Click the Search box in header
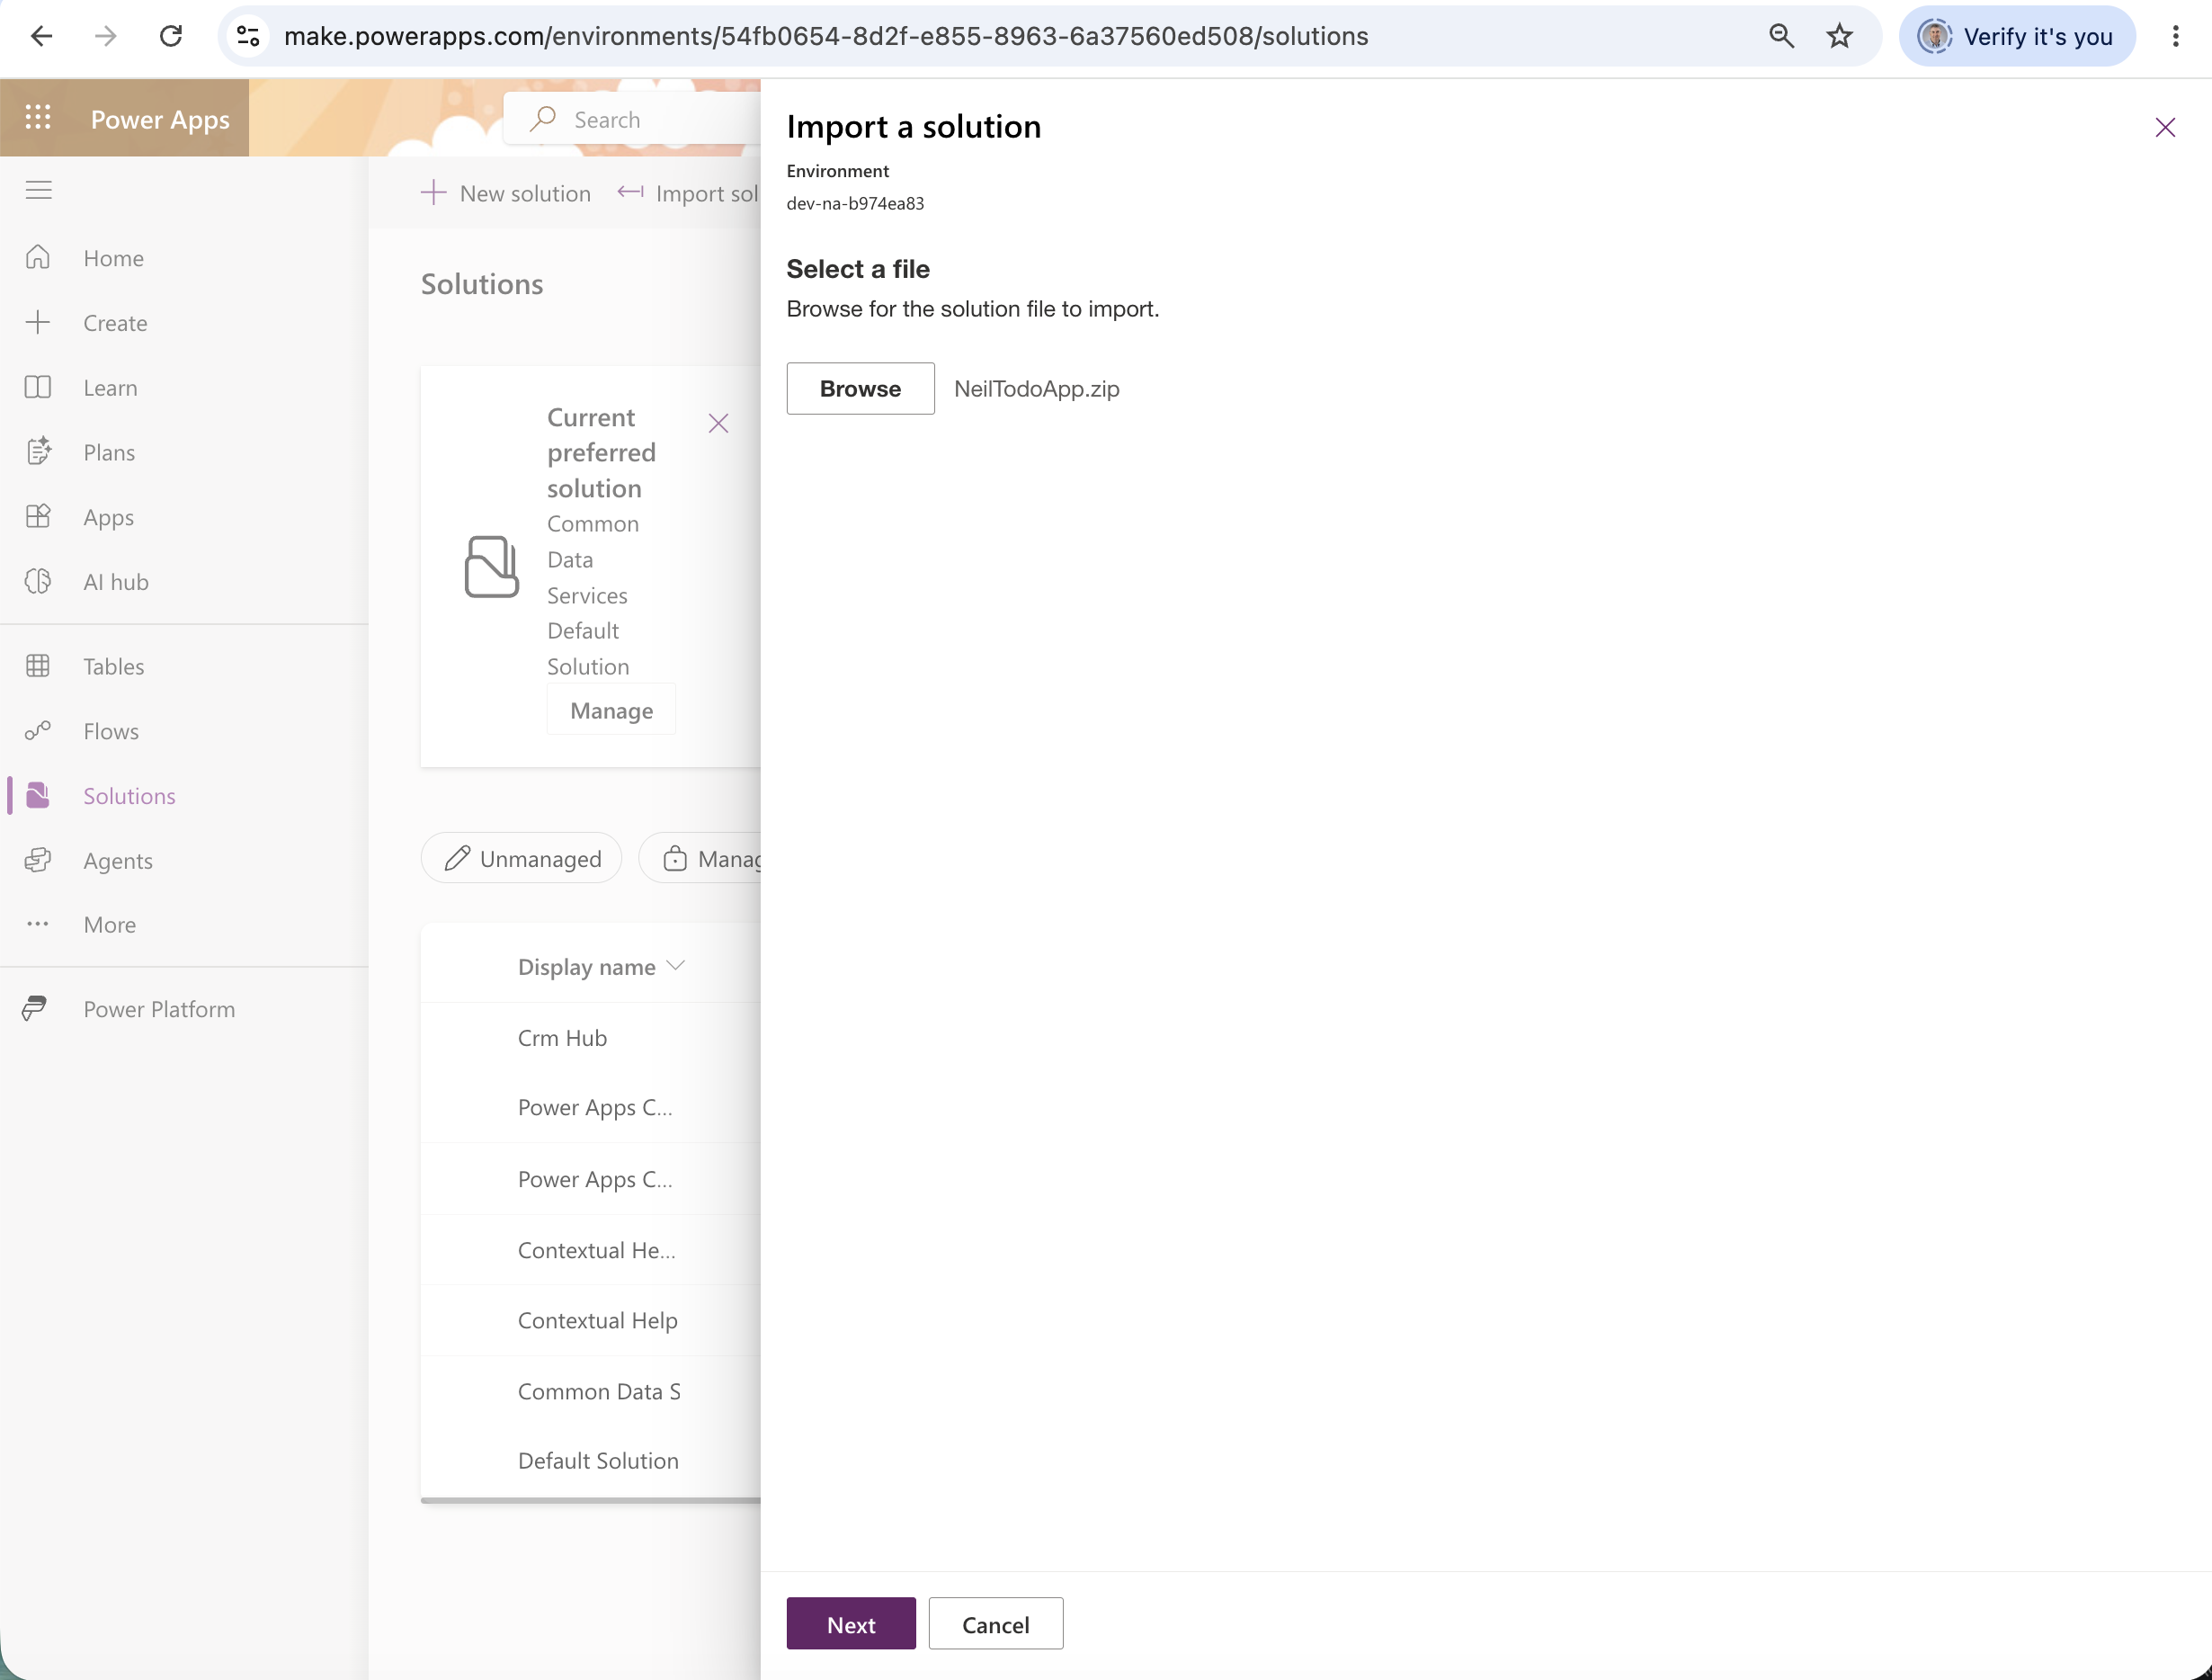2212x1680 pixels. click(632, 119)
